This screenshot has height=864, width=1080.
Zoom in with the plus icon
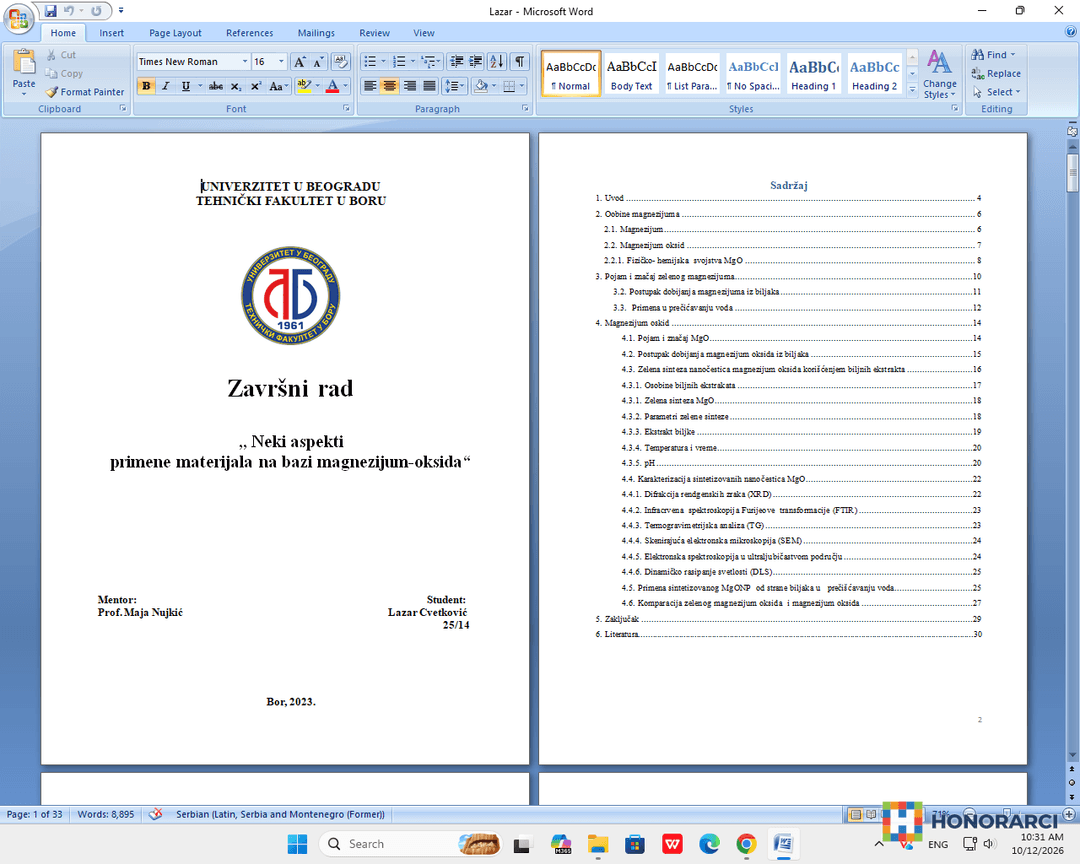coord(1069,814)
